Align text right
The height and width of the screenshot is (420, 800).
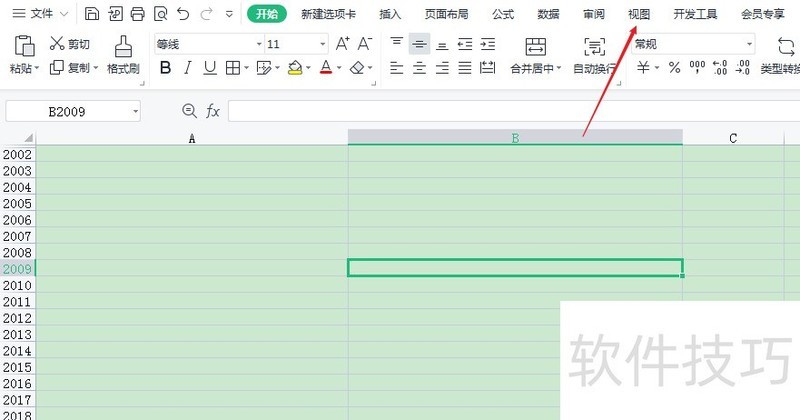[442, 67]
